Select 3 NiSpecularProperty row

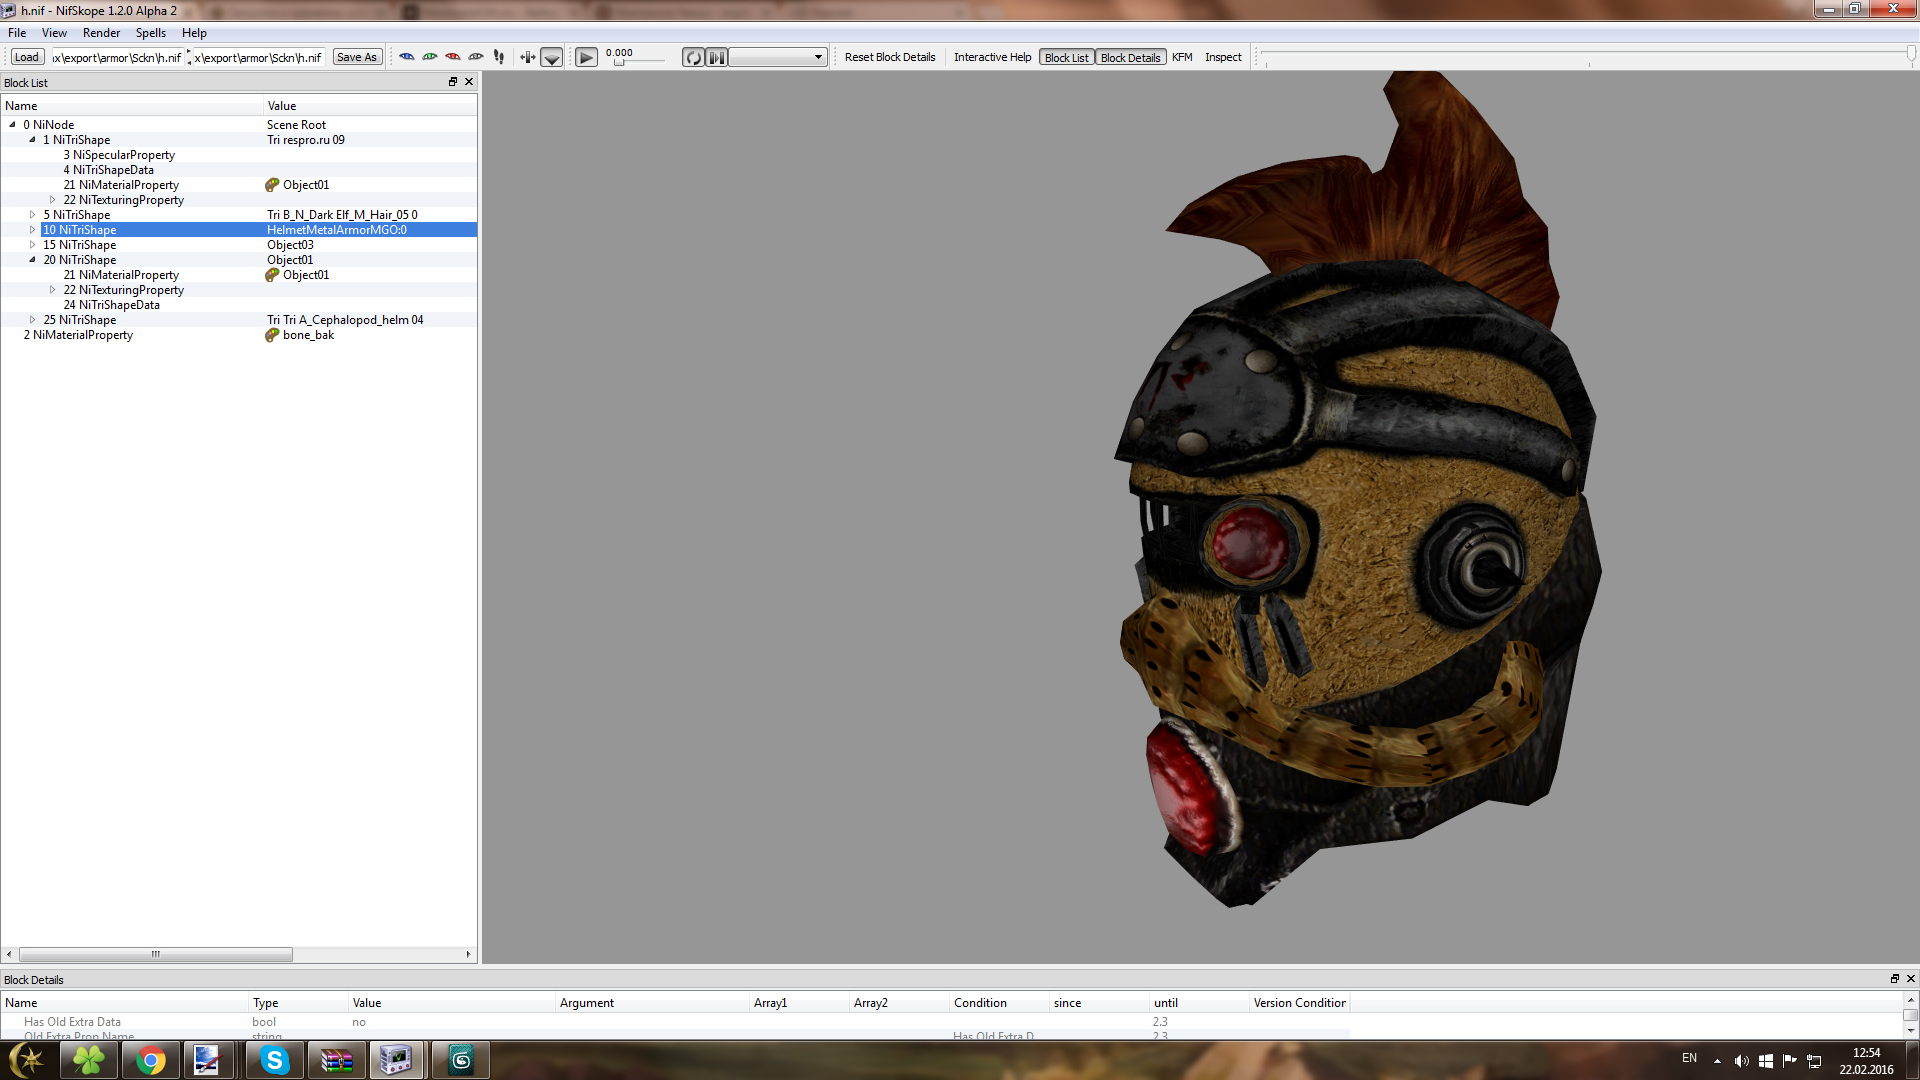coord(238,155)
